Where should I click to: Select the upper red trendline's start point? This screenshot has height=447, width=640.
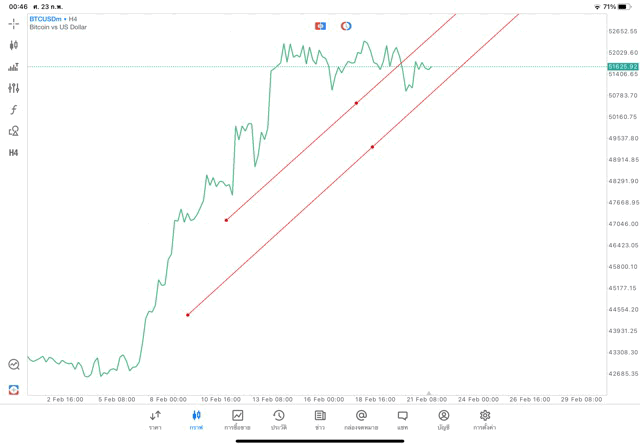click(226, 220)
